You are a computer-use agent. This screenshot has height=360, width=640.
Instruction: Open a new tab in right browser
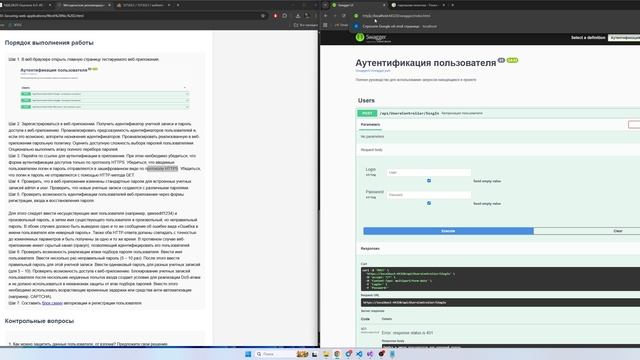point(453,5)
